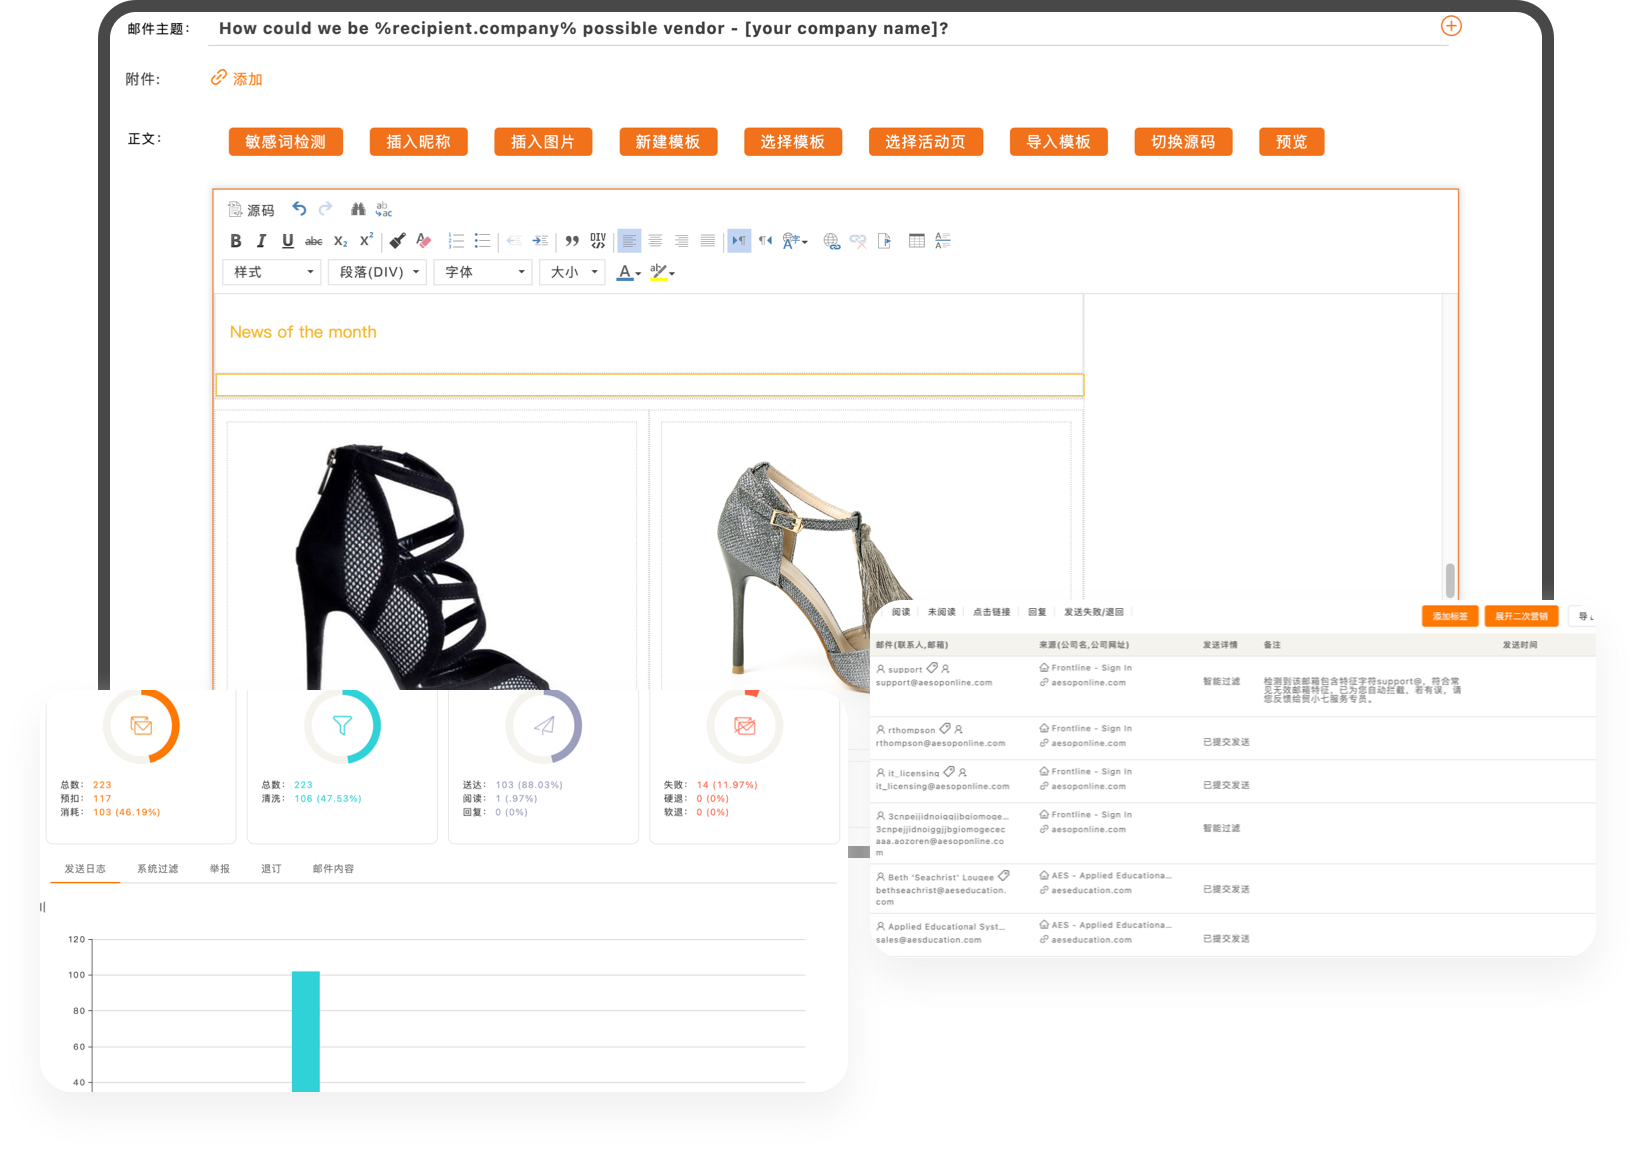Switch to the 系统过滤 tab

point(157,869)
